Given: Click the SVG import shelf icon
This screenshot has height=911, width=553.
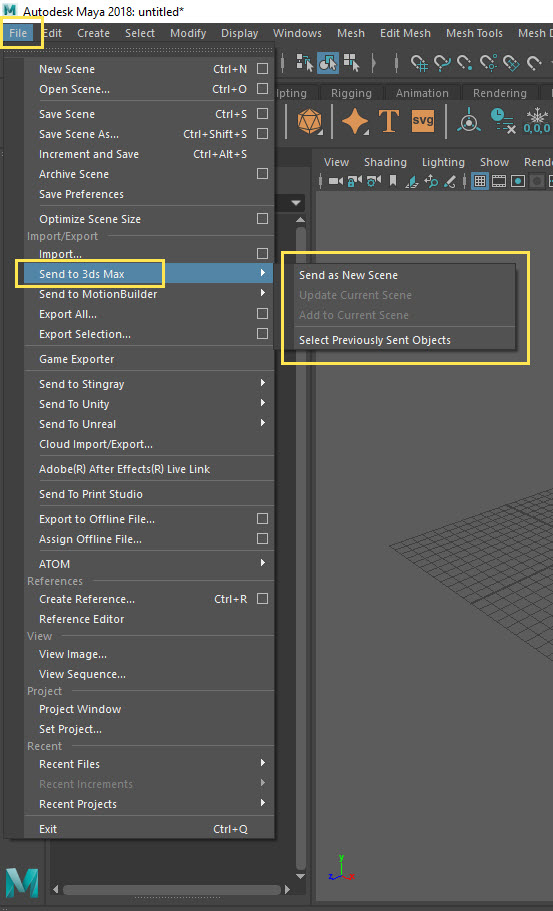Looking at the screenshot, I should (x=423, y=121).
